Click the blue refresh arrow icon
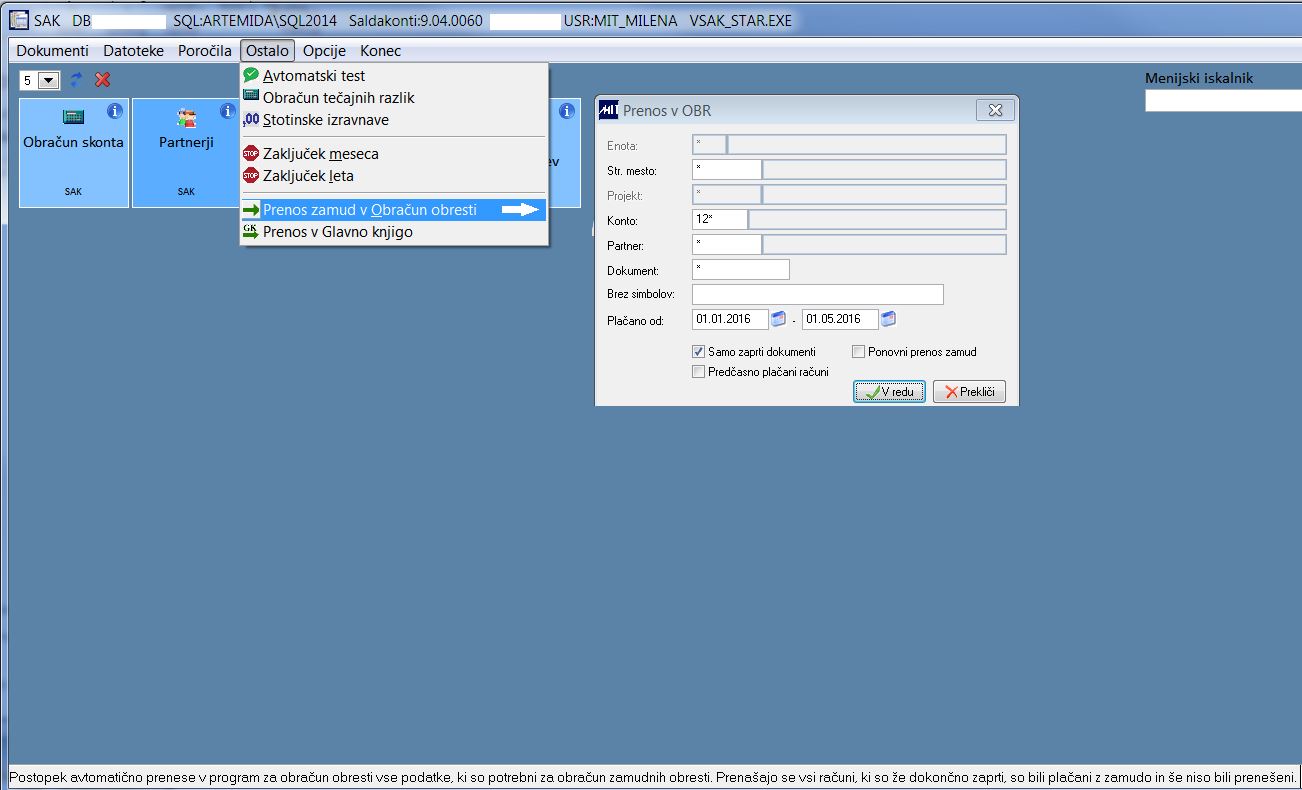Viewport: 1302px width, 790px height. click(x=76, y=79)
